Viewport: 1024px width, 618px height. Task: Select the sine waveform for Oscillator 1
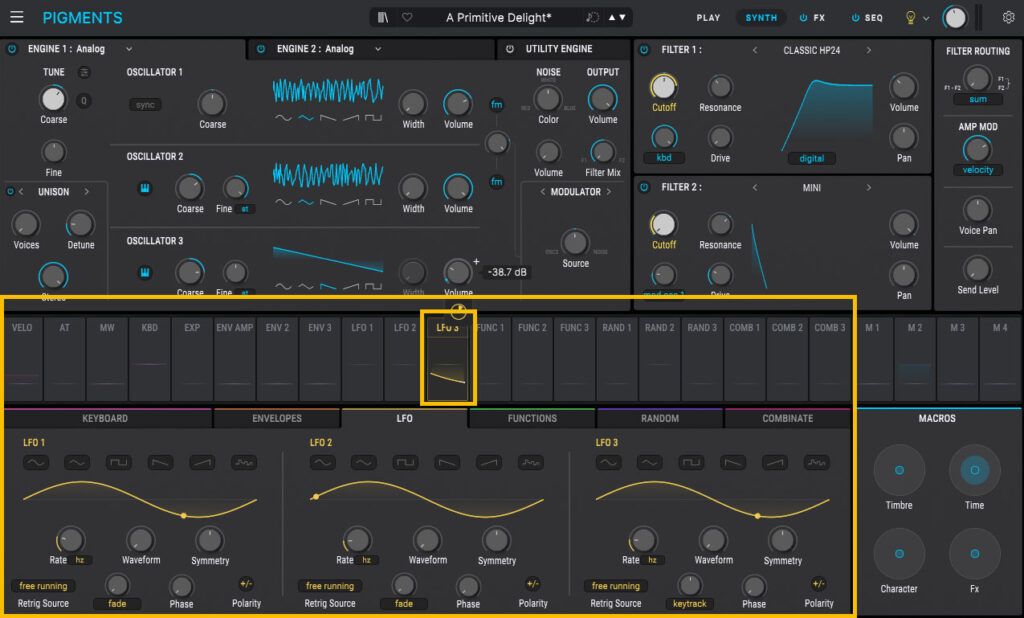pyautogui.click(x=283, y=118)
